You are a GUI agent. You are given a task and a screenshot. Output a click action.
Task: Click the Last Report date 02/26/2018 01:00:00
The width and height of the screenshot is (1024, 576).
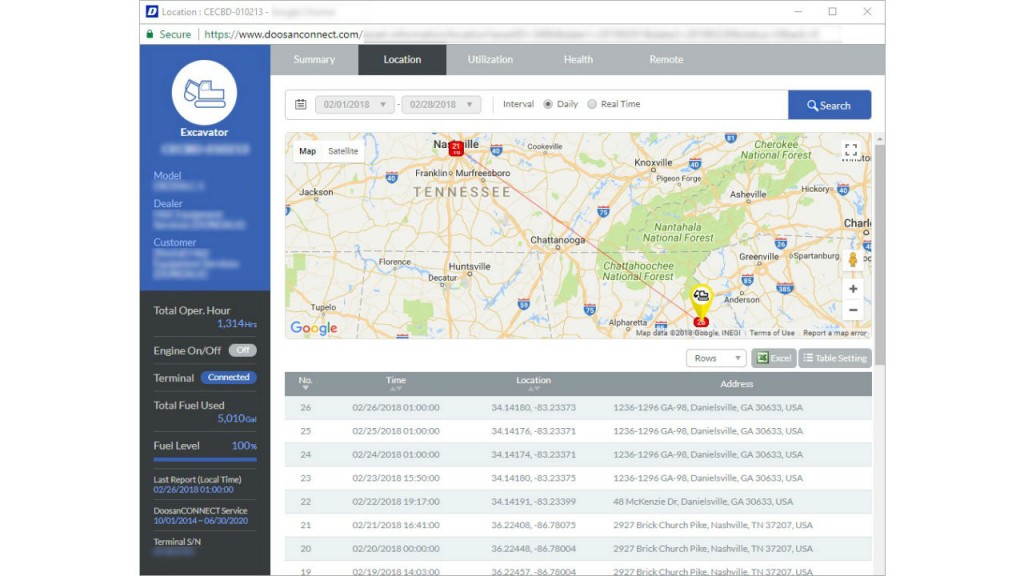tap(193, 490)
